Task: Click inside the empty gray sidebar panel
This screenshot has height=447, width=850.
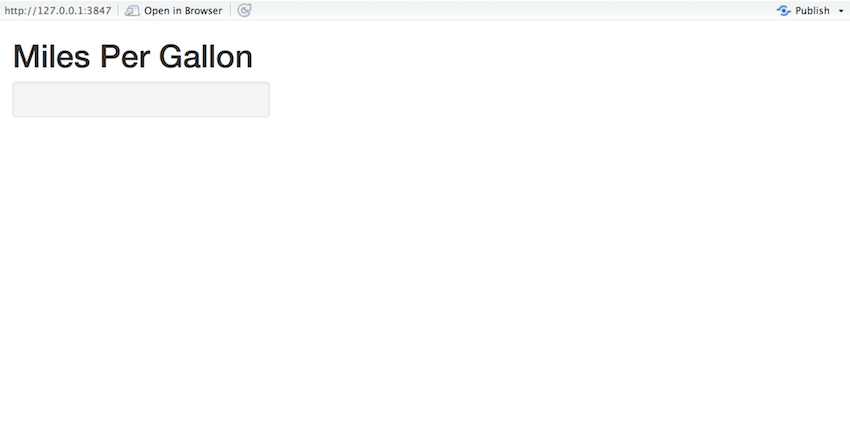Action: (x=141, y=100)
